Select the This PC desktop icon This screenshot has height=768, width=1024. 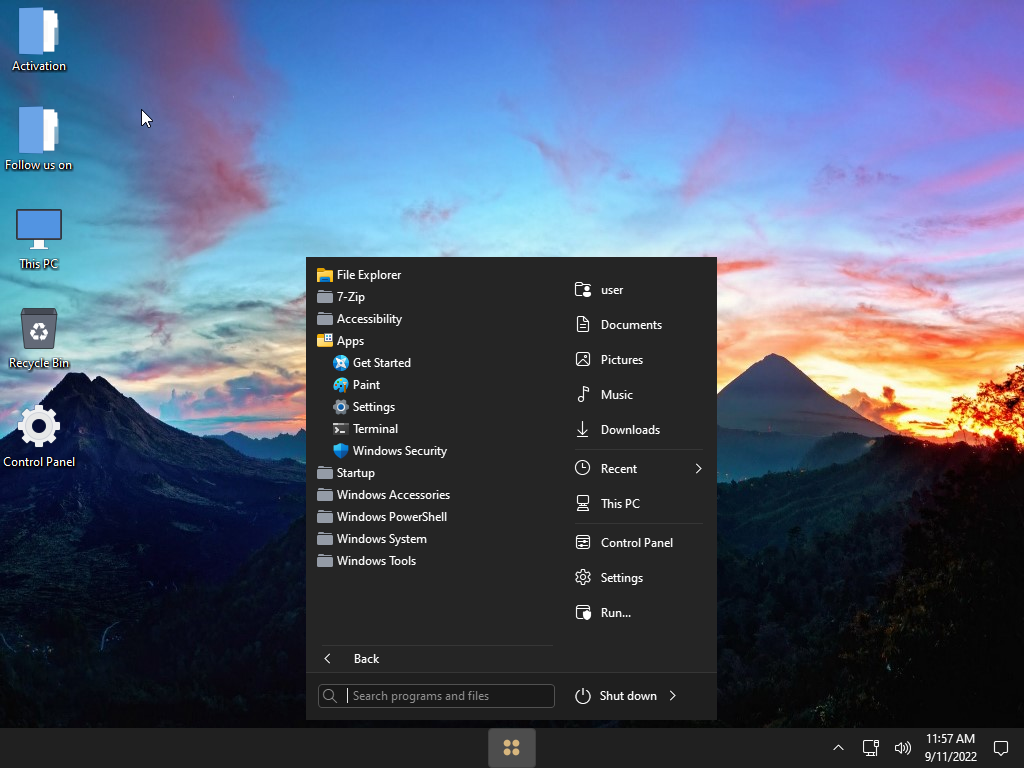pos(39,238)
